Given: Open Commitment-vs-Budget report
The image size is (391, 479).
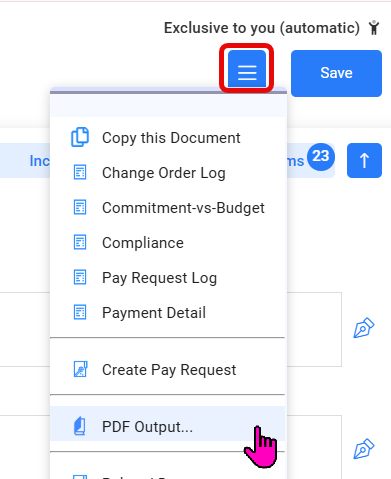Looking at the screenshot, I should 168,208.
